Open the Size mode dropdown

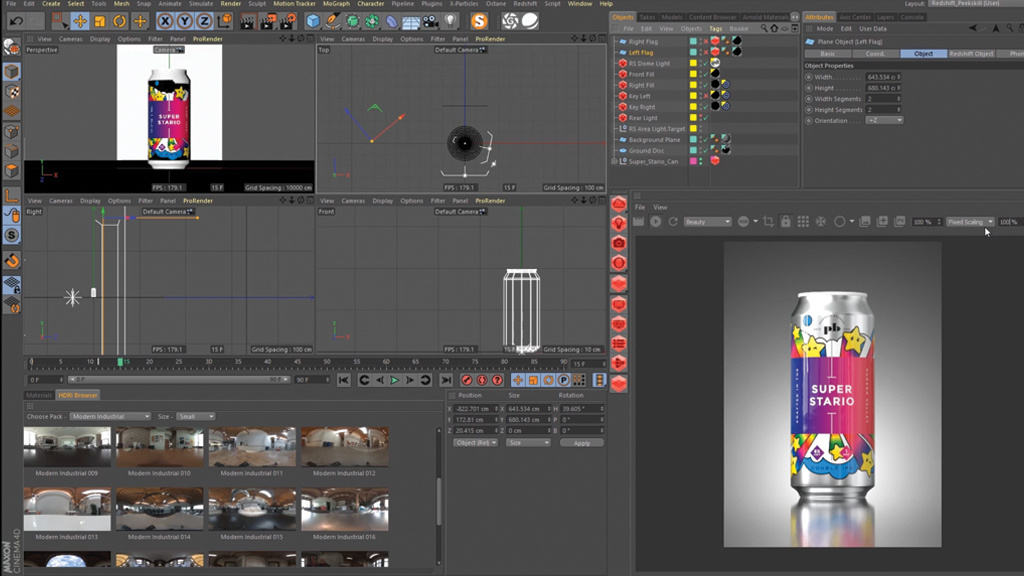(x=528, y=443)
